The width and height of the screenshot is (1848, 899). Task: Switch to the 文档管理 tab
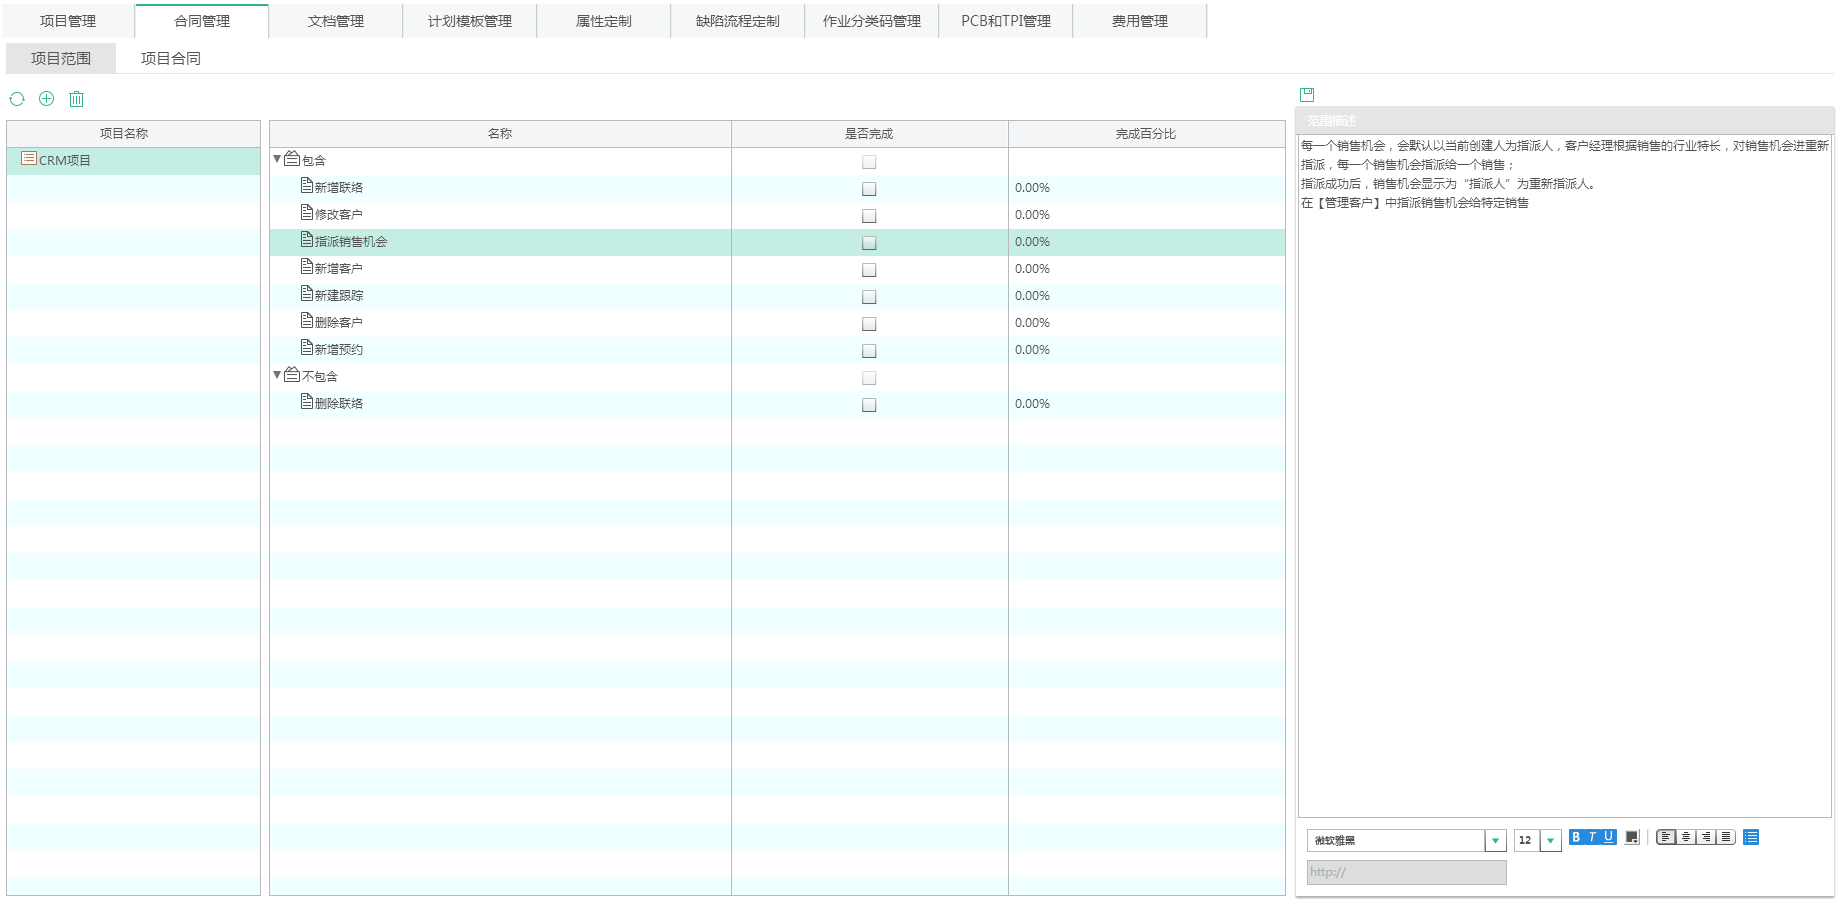(336, 21)
